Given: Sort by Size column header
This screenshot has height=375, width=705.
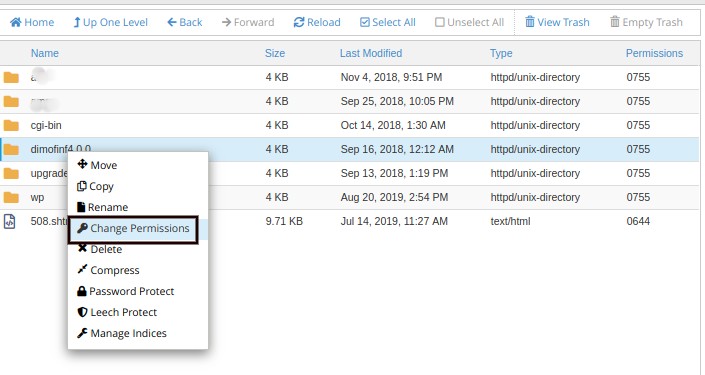Looking at the screenshot, I should 275,53.
